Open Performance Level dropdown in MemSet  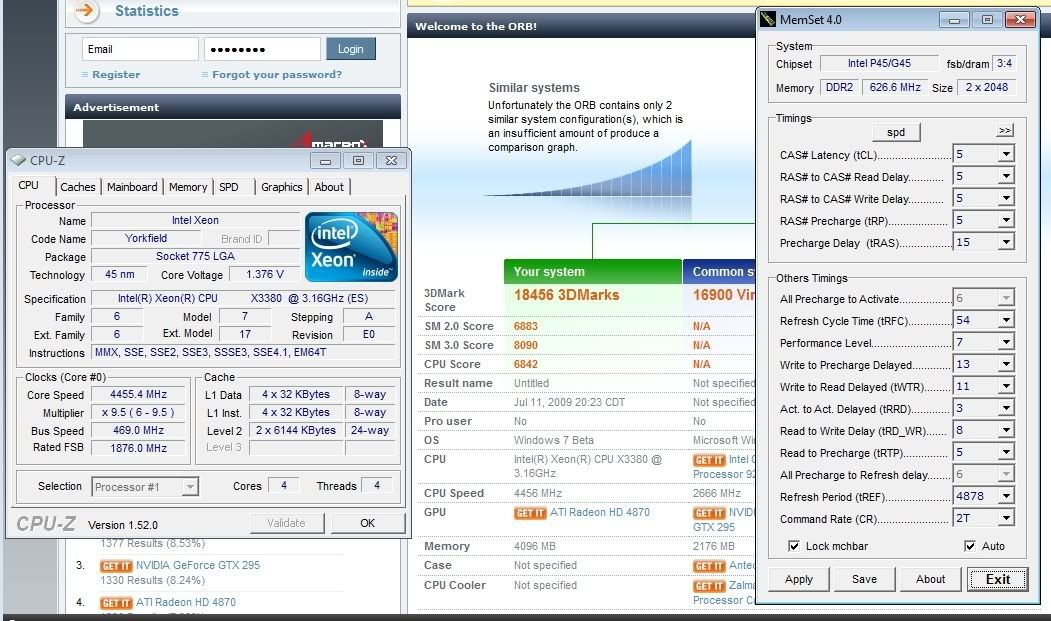(x=1005, y=342)
